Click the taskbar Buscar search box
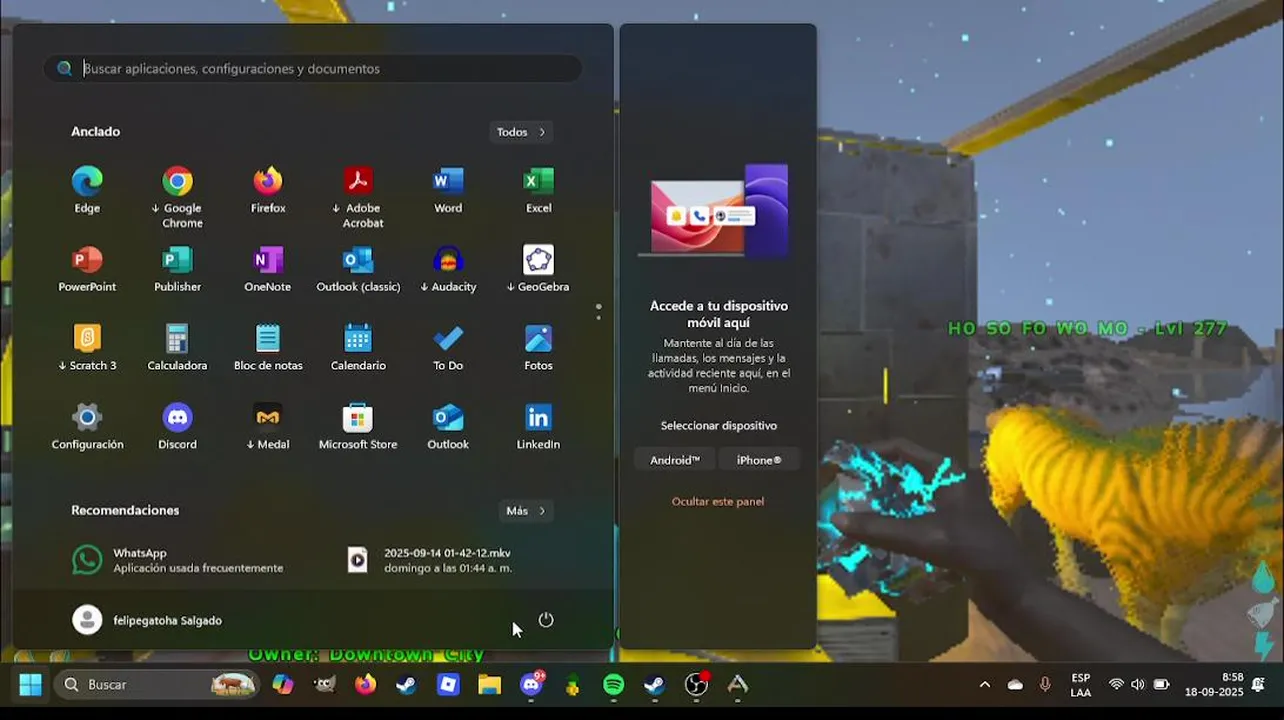1284x720 pixels. pyautogui.click(x=156, y=685)
